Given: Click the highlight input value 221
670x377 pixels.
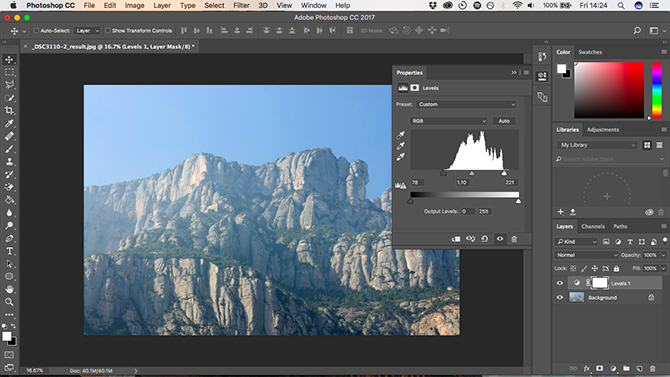Looking at the screenshot, I should (510, 182).
